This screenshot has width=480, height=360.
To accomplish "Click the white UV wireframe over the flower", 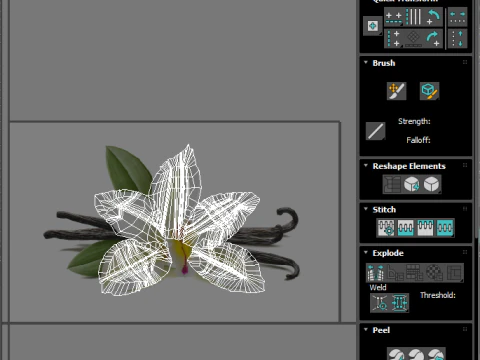I will pos(180,220).
